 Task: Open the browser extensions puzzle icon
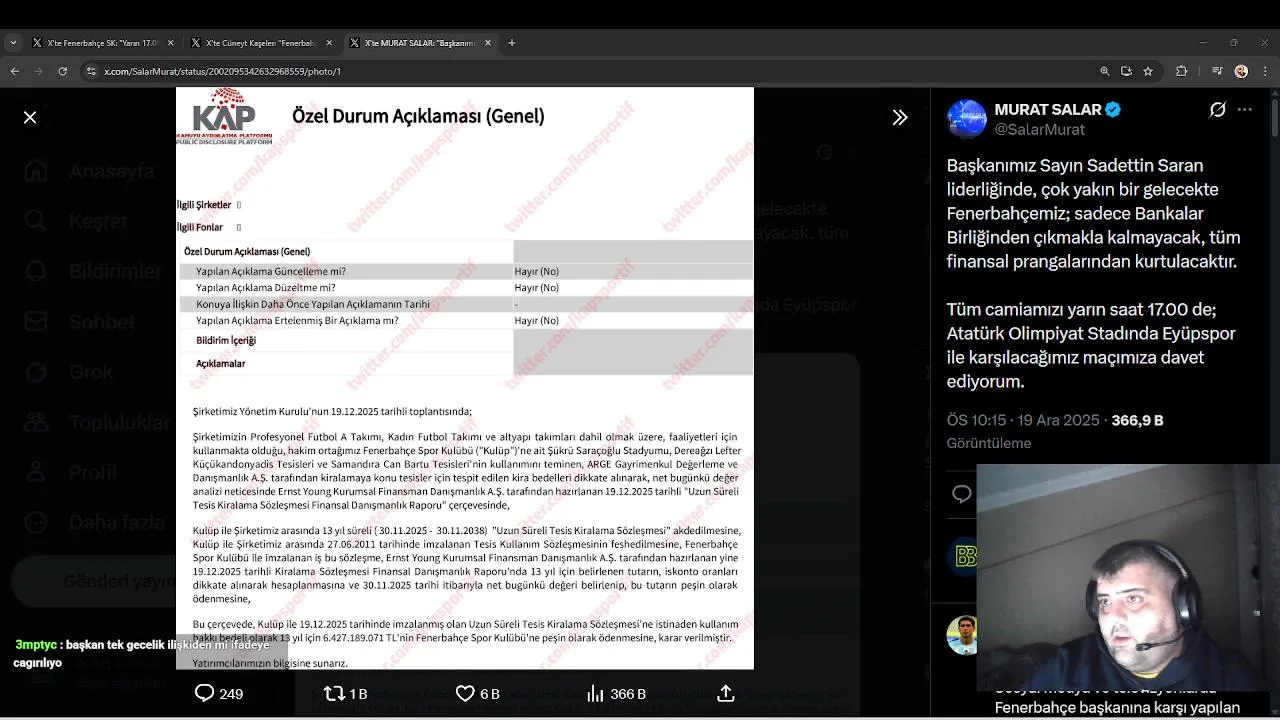(x=1182, y=71)
